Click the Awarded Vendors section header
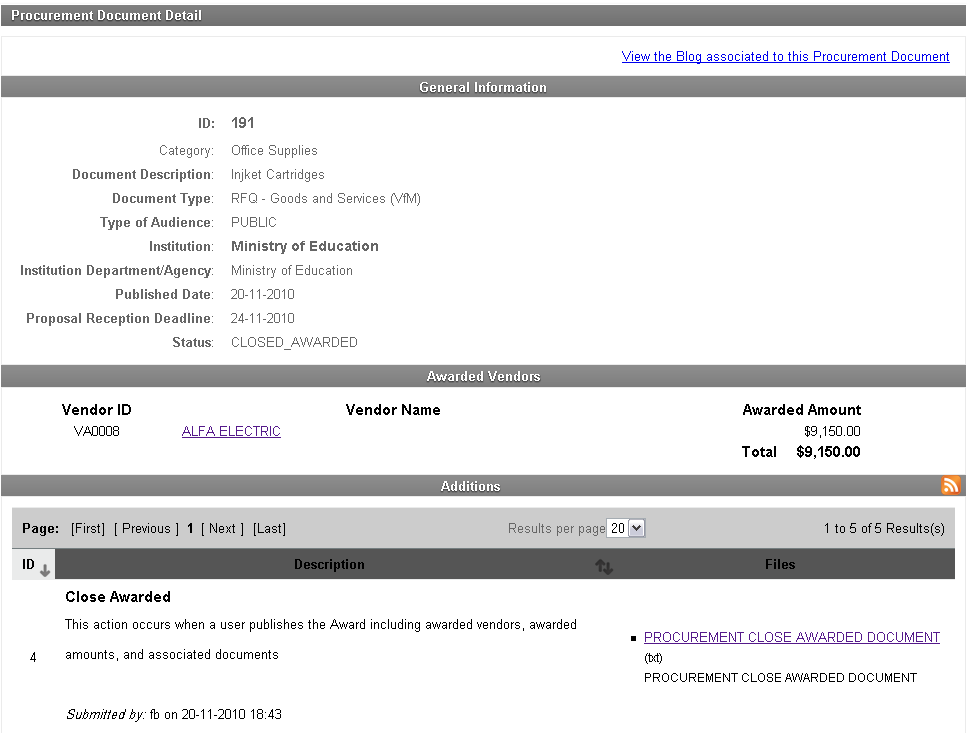Viewport: 968px width, 733px height. click(483, 377)
